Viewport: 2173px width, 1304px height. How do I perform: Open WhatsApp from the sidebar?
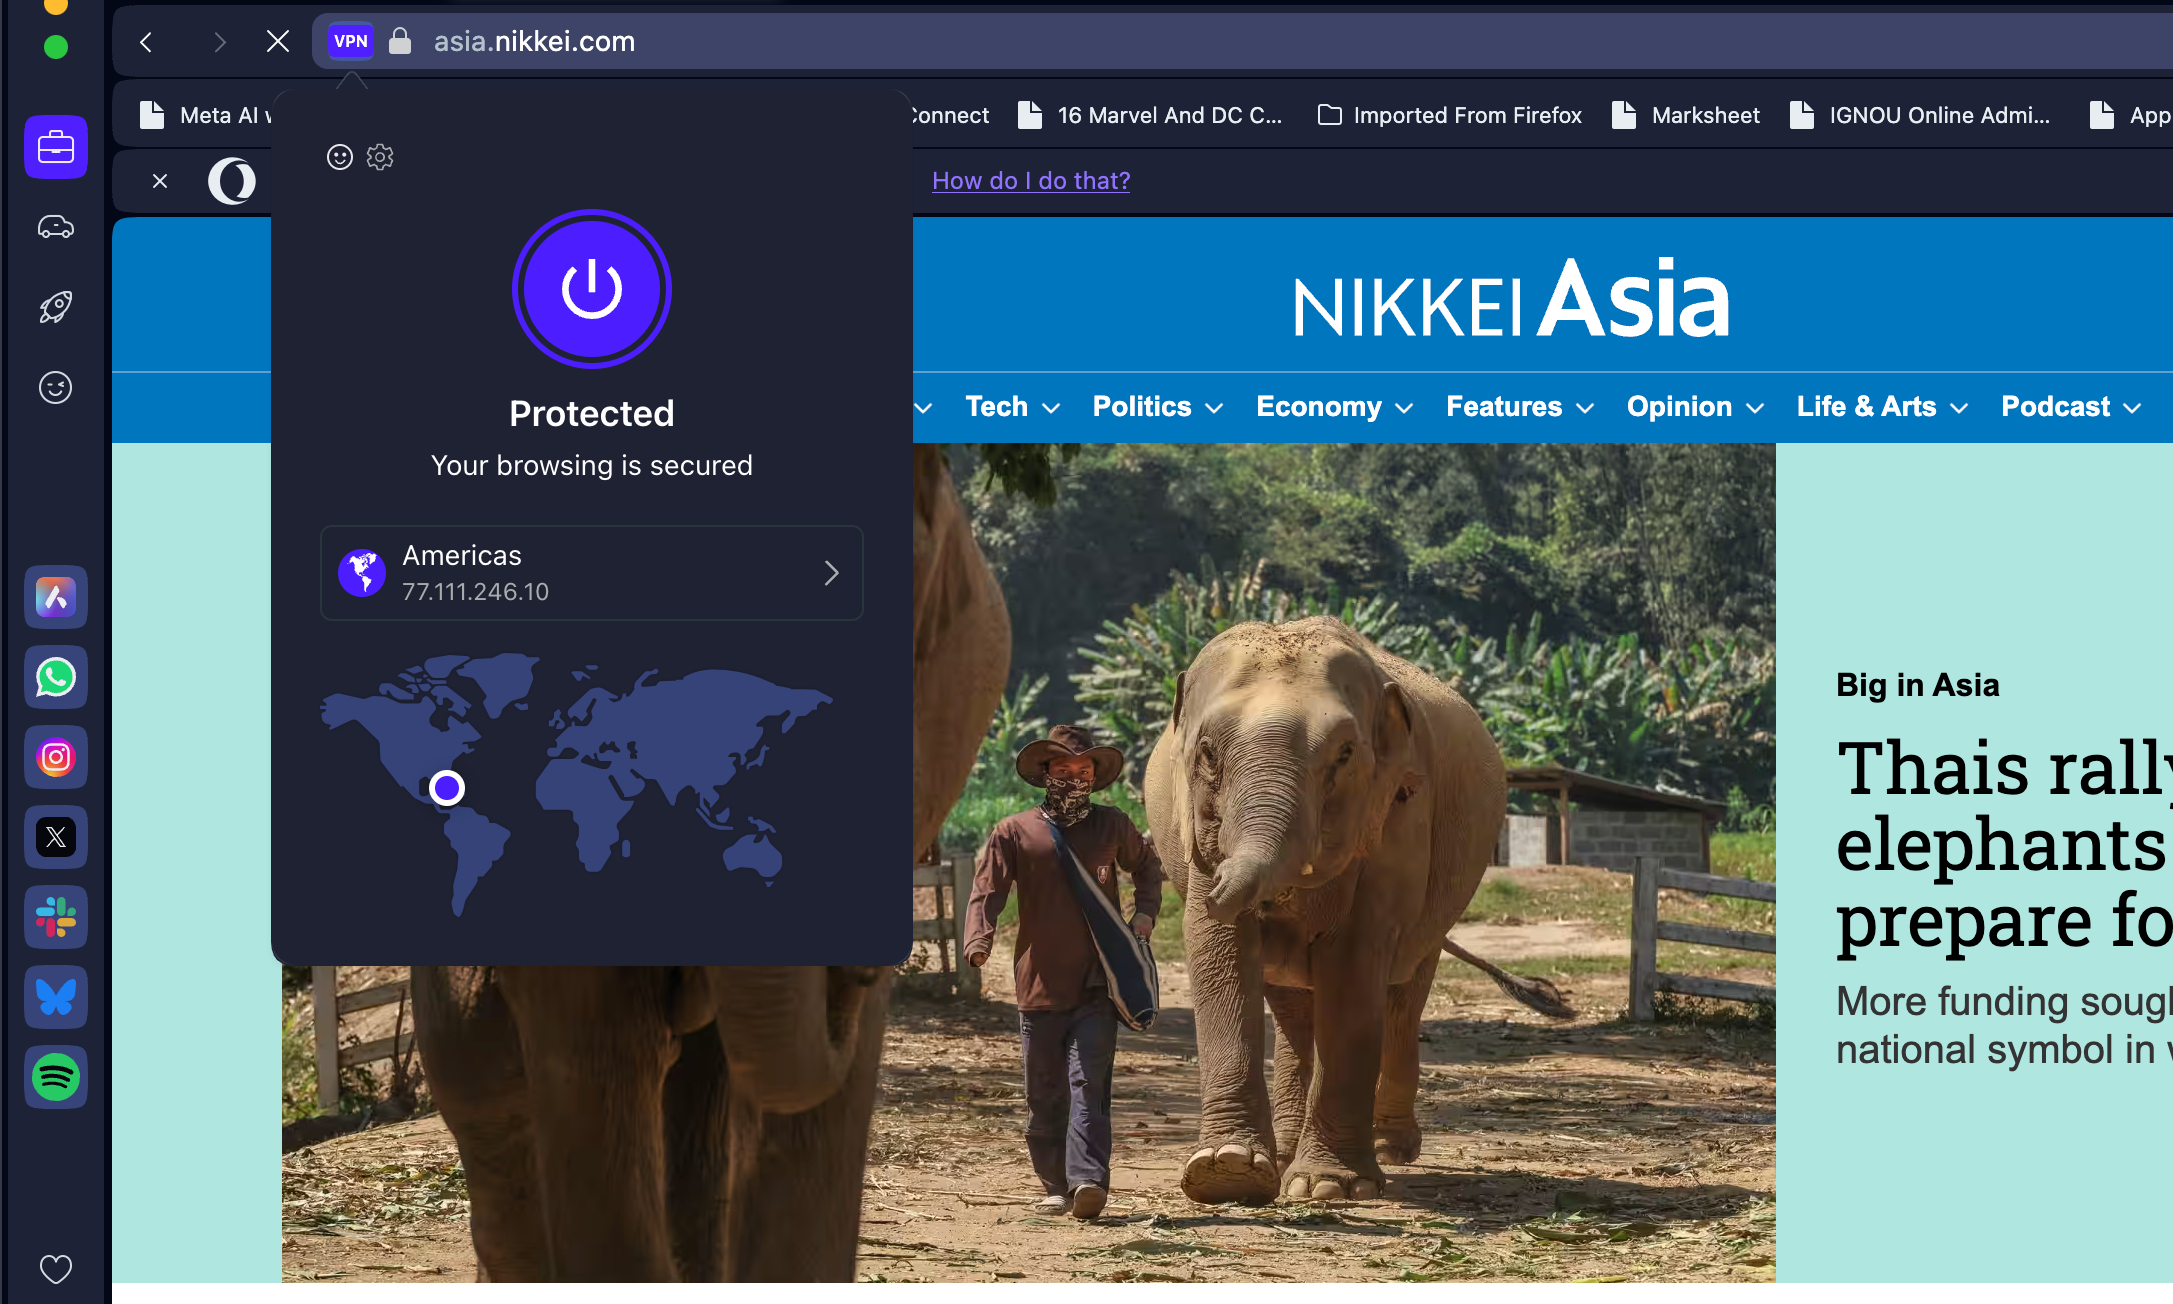55,677
